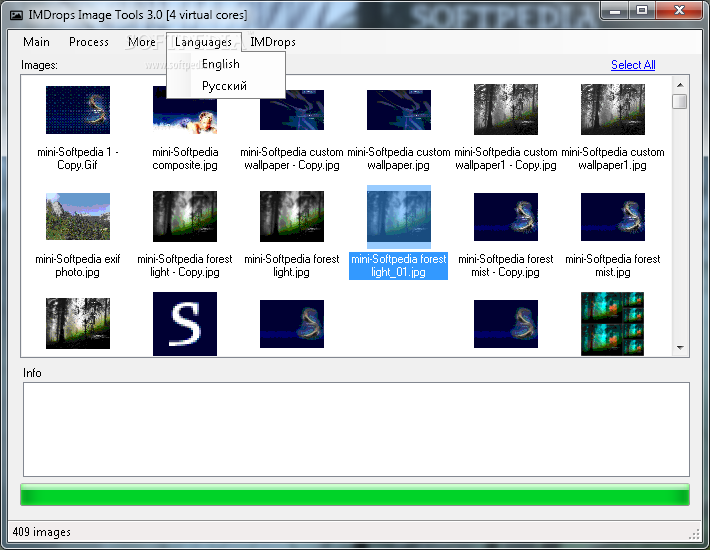710x550 pixels.
Task: Select the mini-Softpedia forest light.jpg thumbnail
Action: (x=292, y=216)
